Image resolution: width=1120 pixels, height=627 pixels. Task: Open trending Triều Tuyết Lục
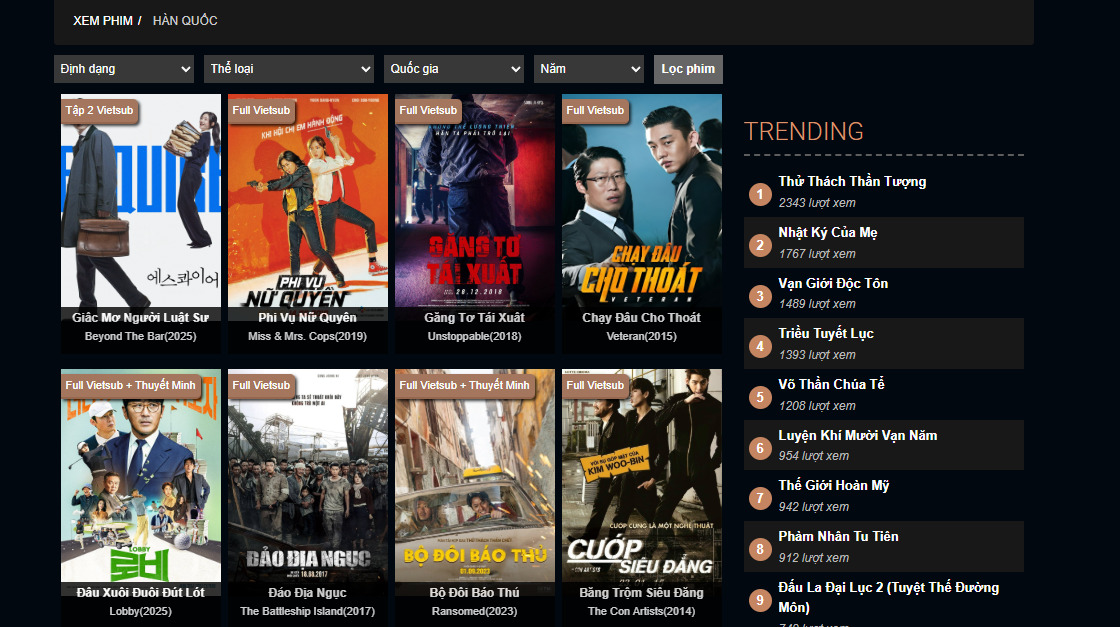coord(826,333)
